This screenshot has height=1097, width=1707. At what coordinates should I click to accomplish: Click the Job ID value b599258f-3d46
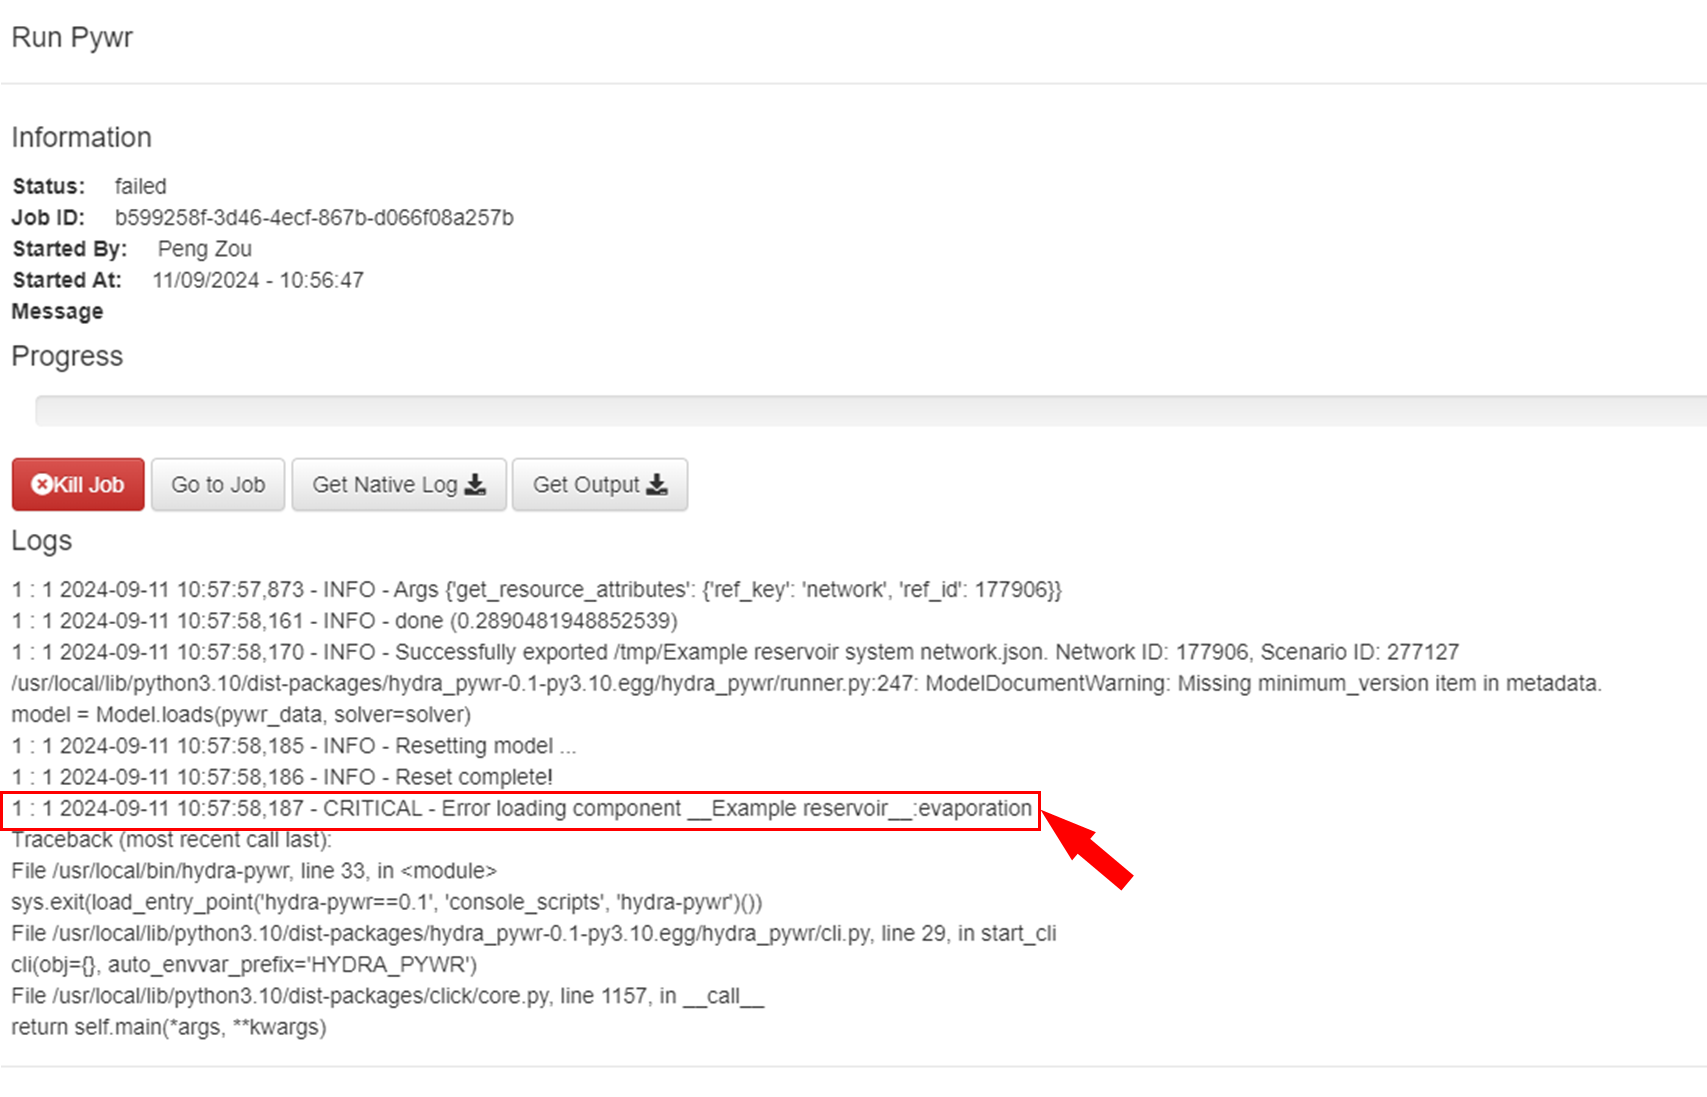coord(314,218)
